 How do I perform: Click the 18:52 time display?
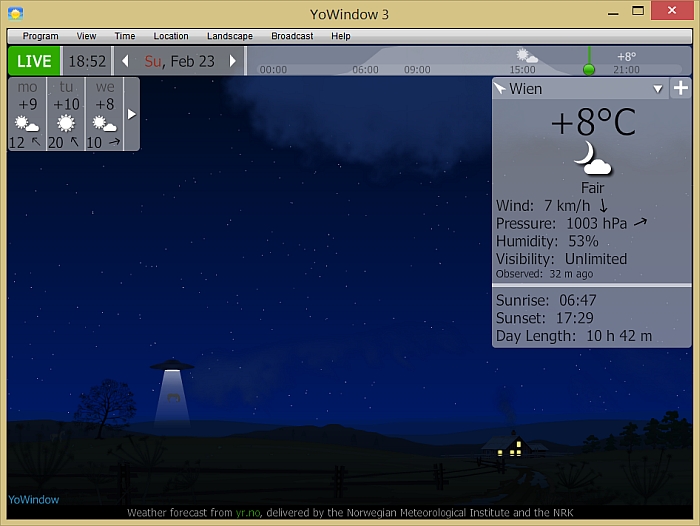click(87, 61)
